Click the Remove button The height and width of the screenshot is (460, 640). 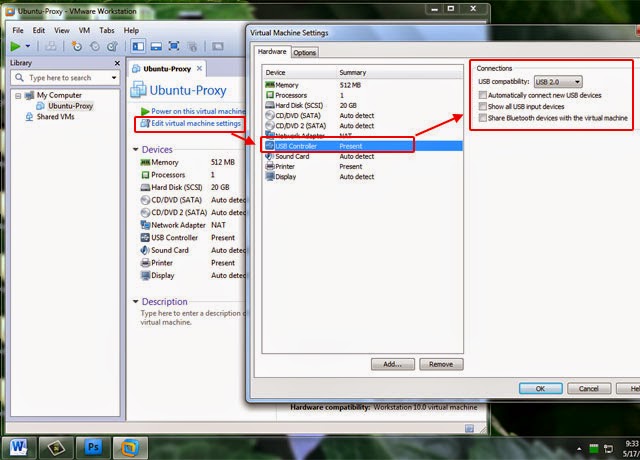(x=441, y=364)
